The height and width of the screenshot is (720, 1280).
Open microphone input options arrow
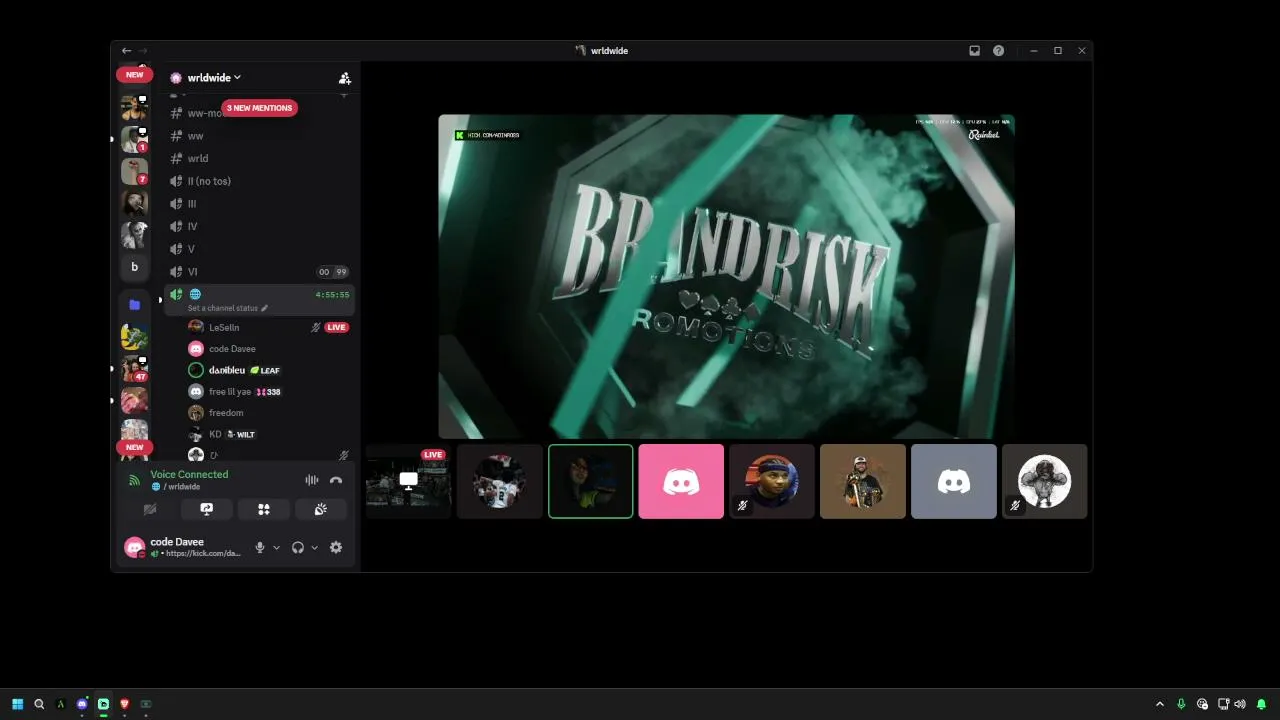click(276, 548)
